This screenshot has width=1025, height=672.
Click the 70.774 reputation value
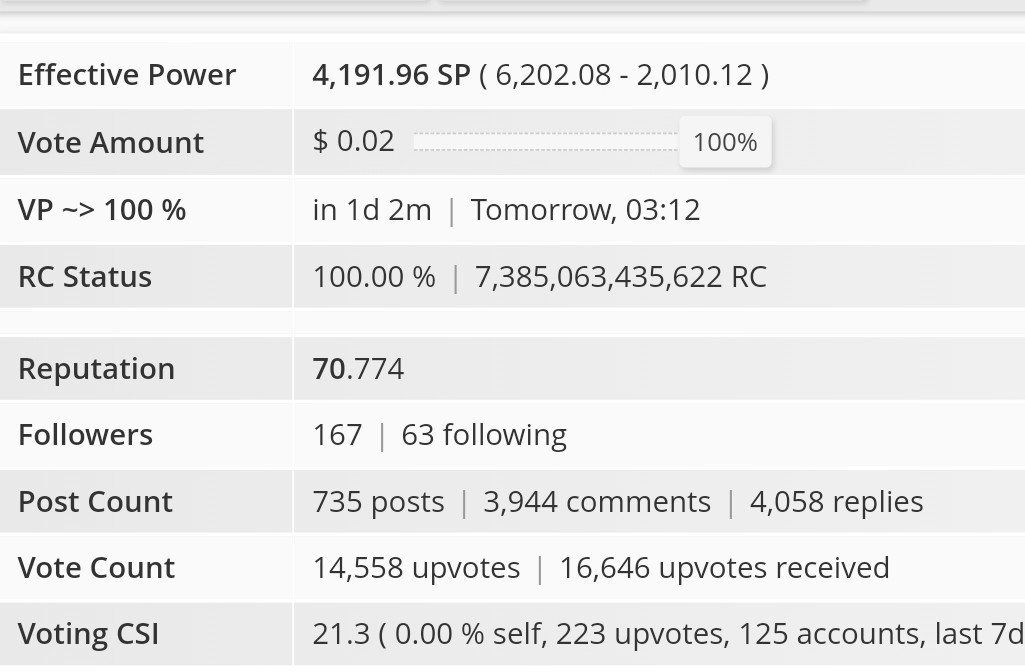pos(358,369)
